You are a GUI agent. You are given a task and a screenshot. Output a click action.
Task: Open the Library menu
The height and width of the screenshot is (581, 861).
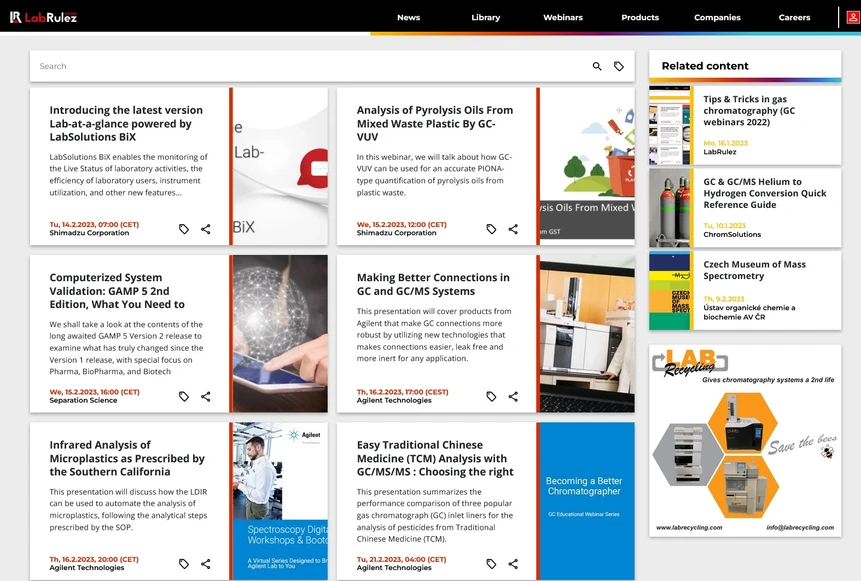486,18
